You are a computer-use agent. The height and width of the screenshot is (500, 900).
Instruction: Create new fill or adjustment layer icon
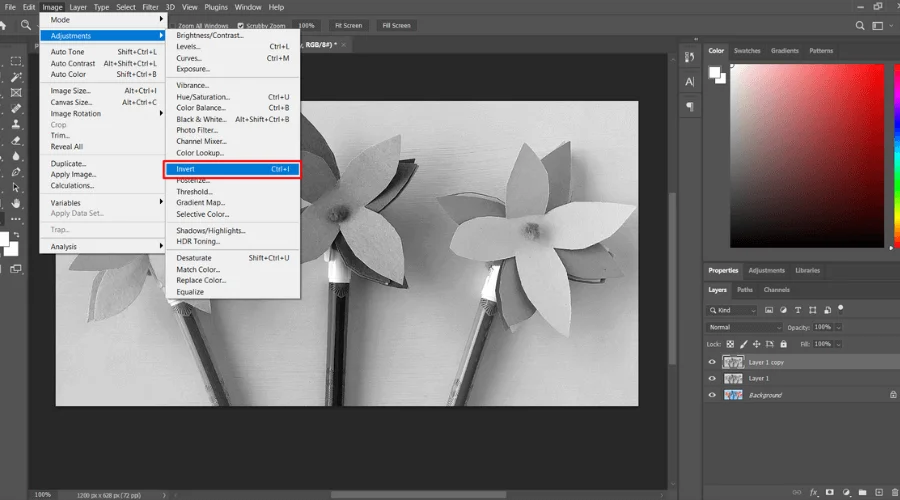846,492
